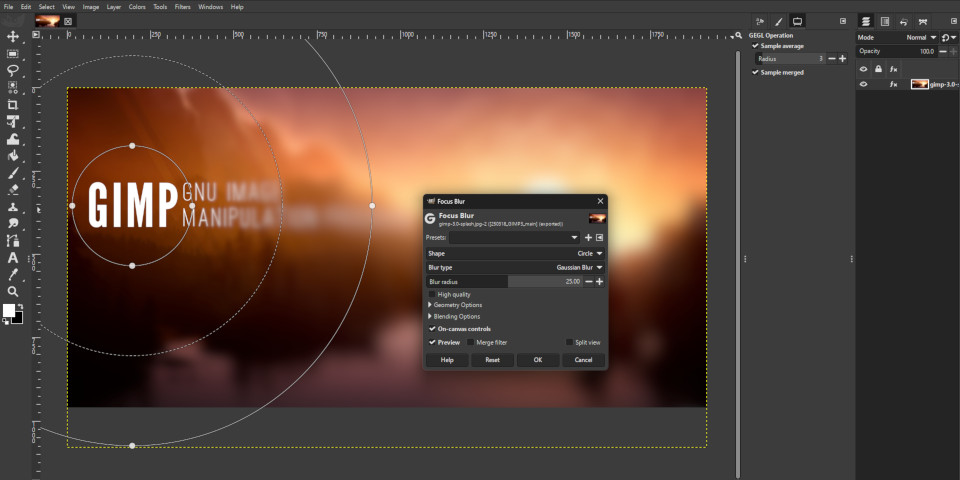
Task: Save Focus Blur preset with plus icon
Action: pos(588,238)
